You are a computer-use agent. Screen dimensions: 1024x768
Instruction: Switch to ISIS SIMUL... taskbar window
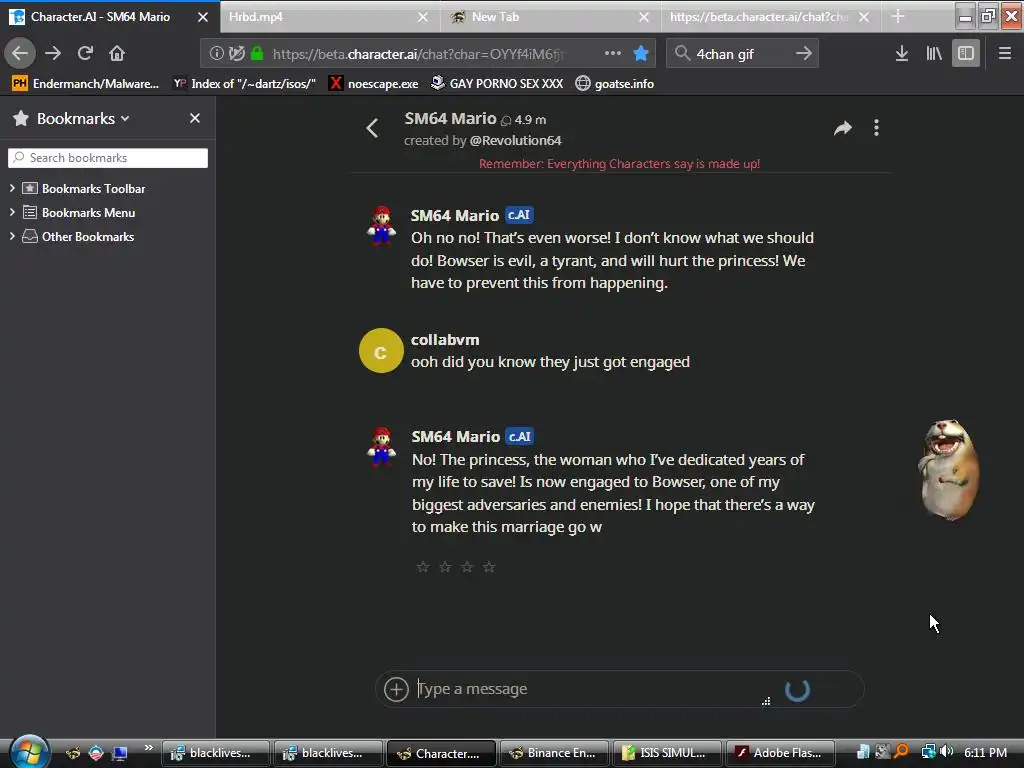click(x=666, y=753)
